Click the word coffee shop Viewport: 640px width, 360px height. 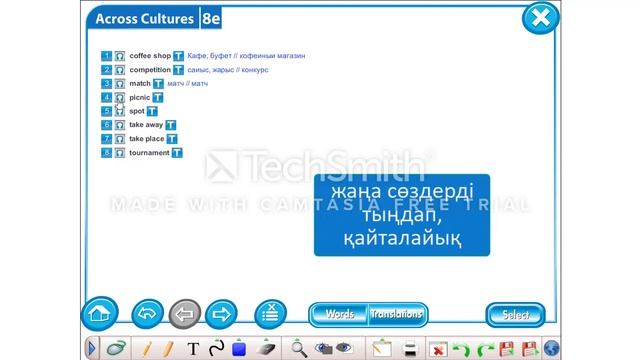[x=150, y=56]
